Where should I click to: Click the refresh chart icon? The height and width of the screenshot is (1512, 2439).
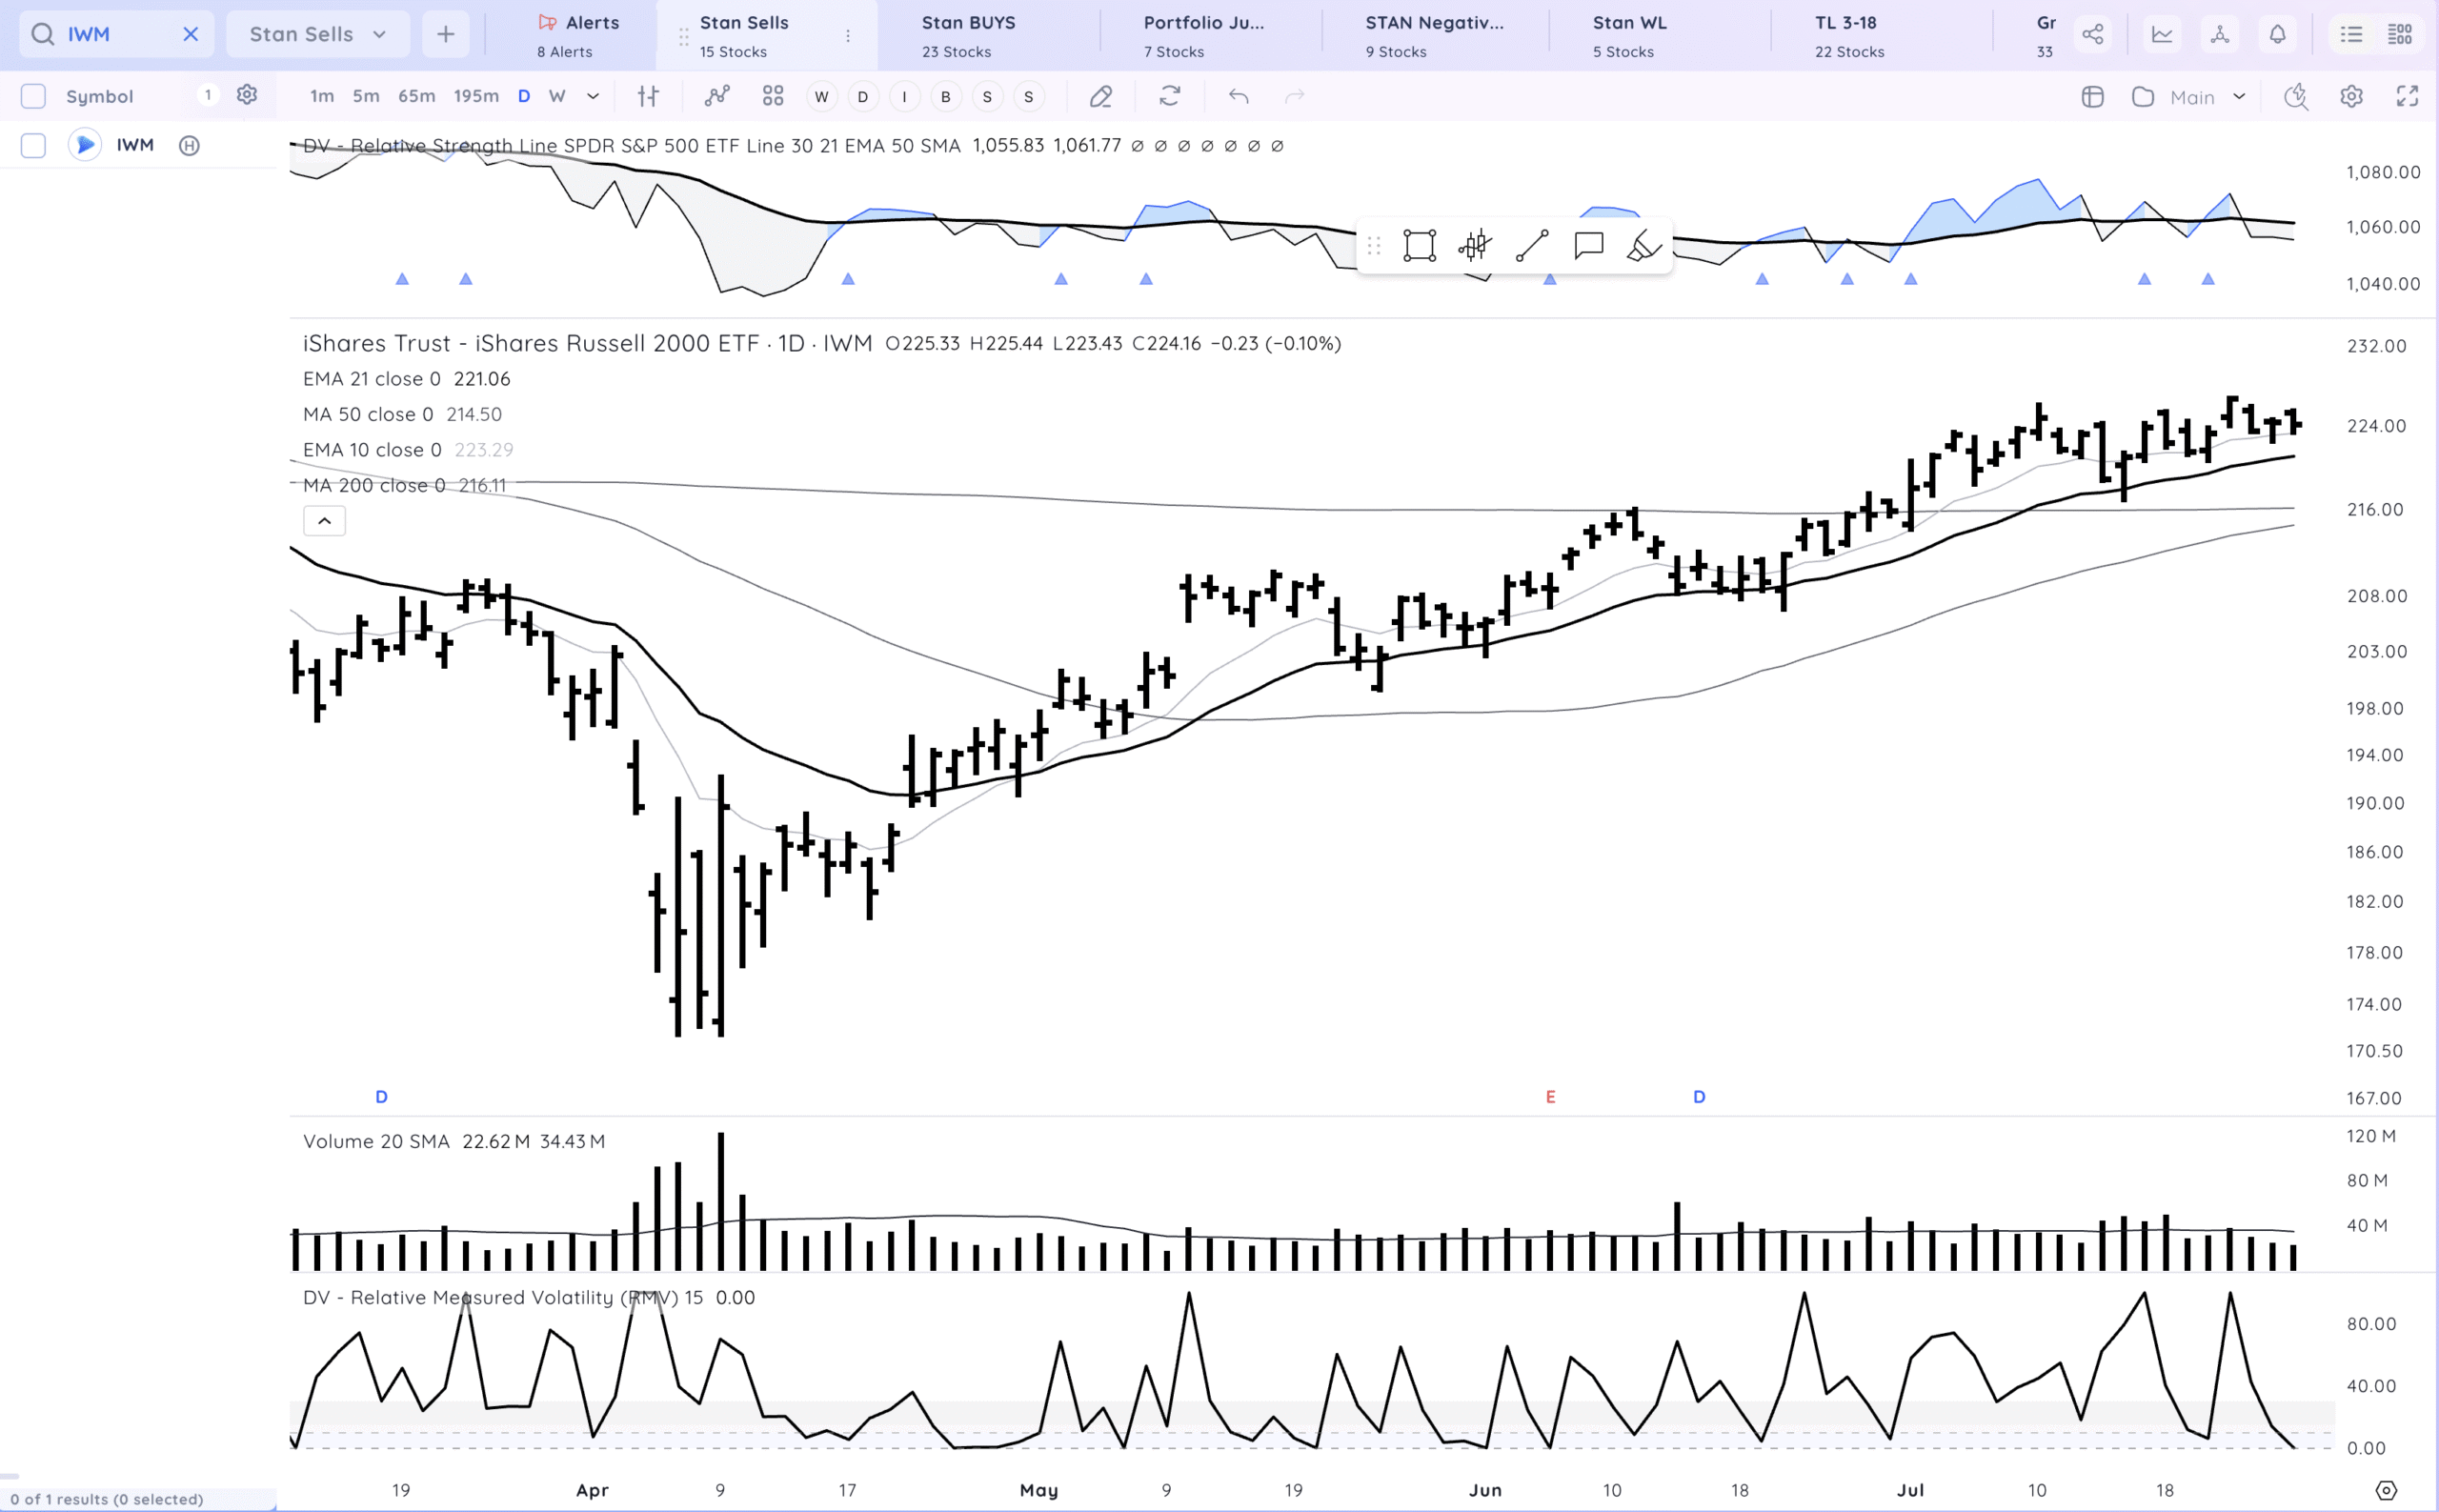[1169, 96]
